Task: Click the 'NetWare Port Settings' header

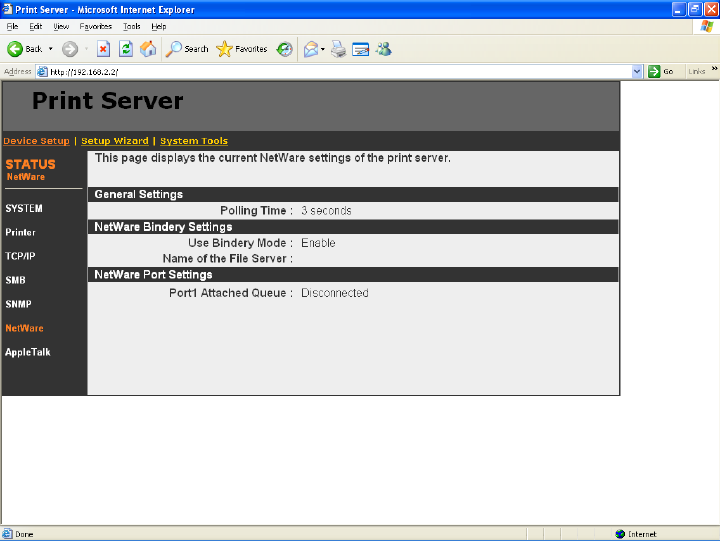Action: pyautogui.click(x=153, y=275)
